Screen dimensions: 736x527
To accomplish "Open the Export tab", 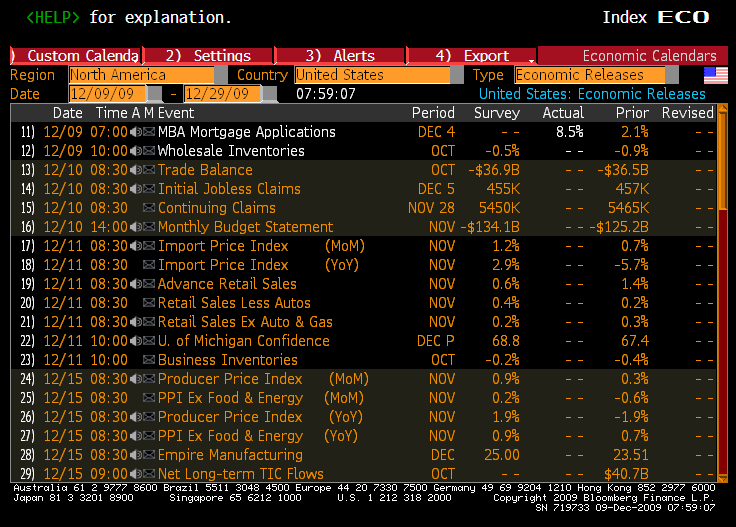I will (x=472, y=55).
